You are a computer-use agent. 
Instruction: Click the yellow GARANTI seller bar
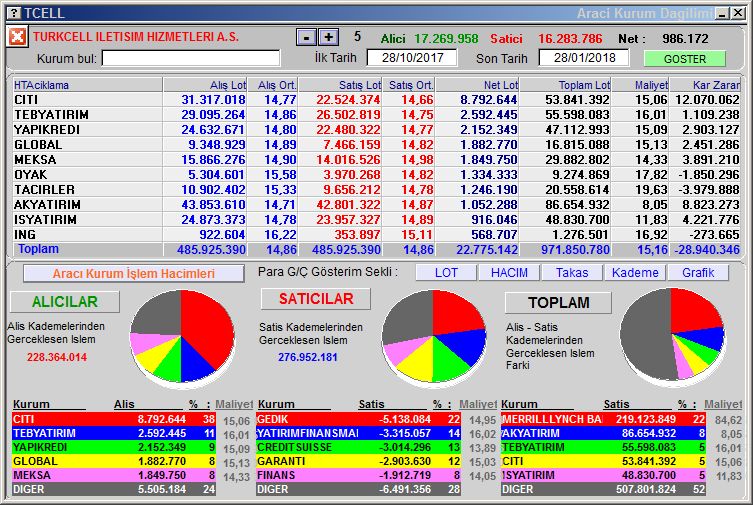point(359,461)
